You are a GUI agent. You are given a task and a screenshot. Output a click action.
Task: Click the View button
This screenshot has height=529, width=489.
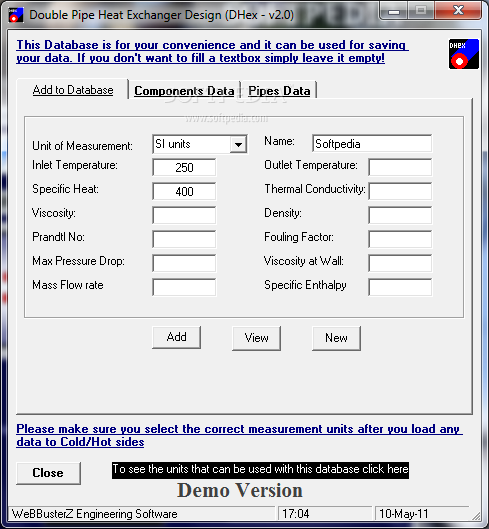pos(256,338)
